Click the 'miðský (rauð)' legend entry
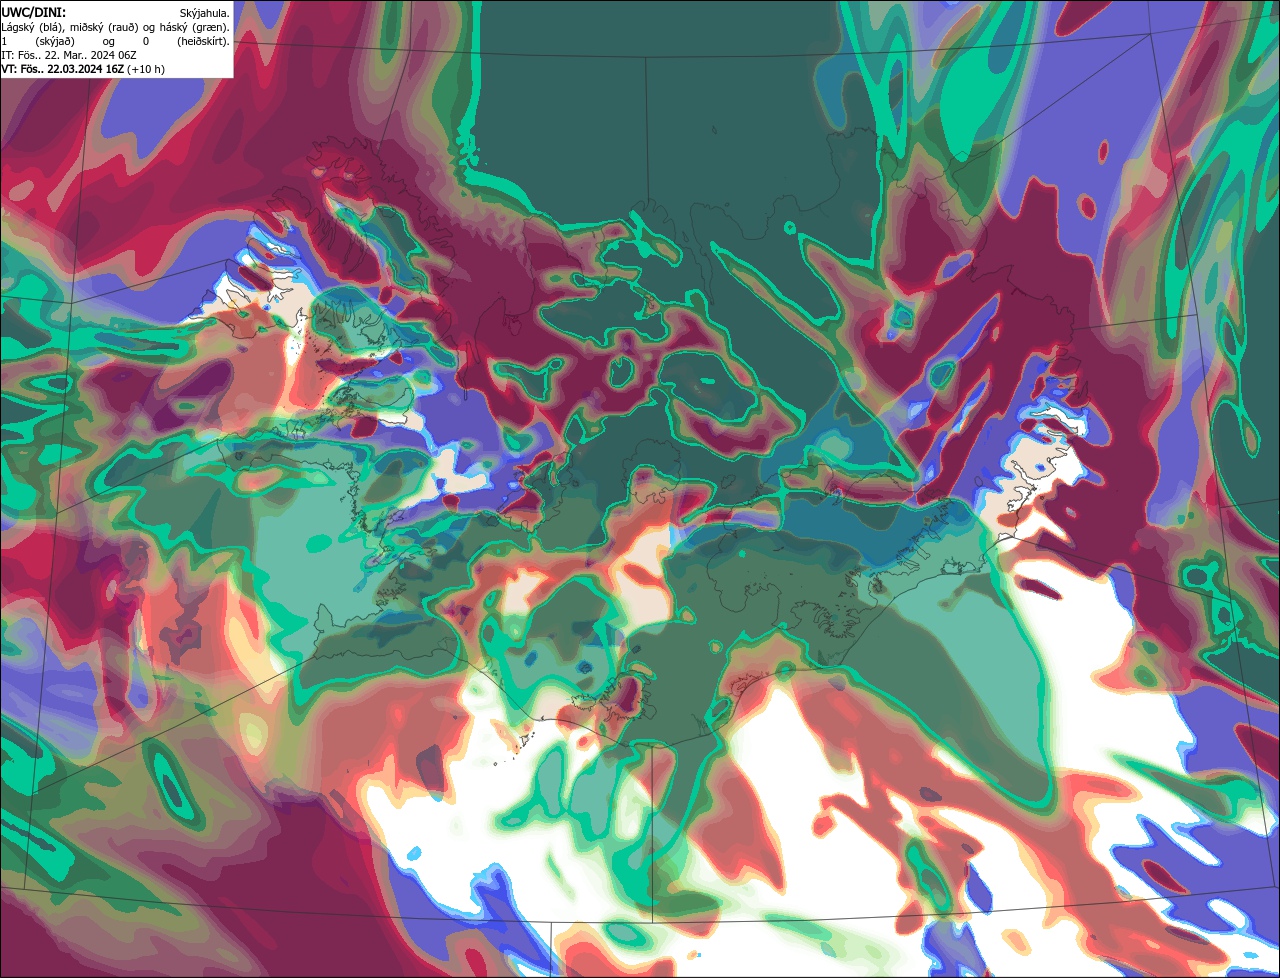Image resolution: width=1280 pixels, height=978 pixels. 104,28
